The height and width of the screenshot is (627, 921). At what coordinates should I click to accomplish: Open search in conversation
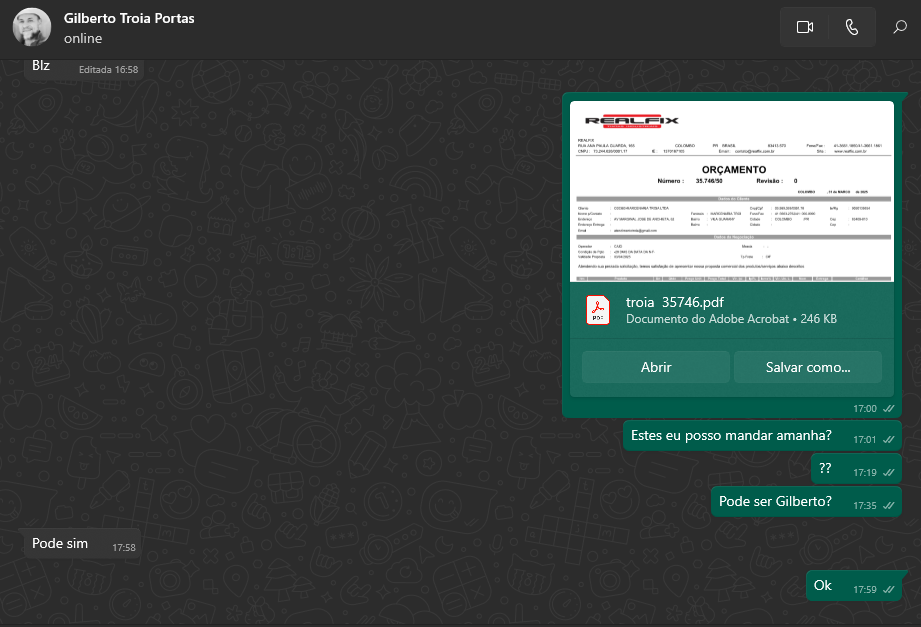point(899,28)
